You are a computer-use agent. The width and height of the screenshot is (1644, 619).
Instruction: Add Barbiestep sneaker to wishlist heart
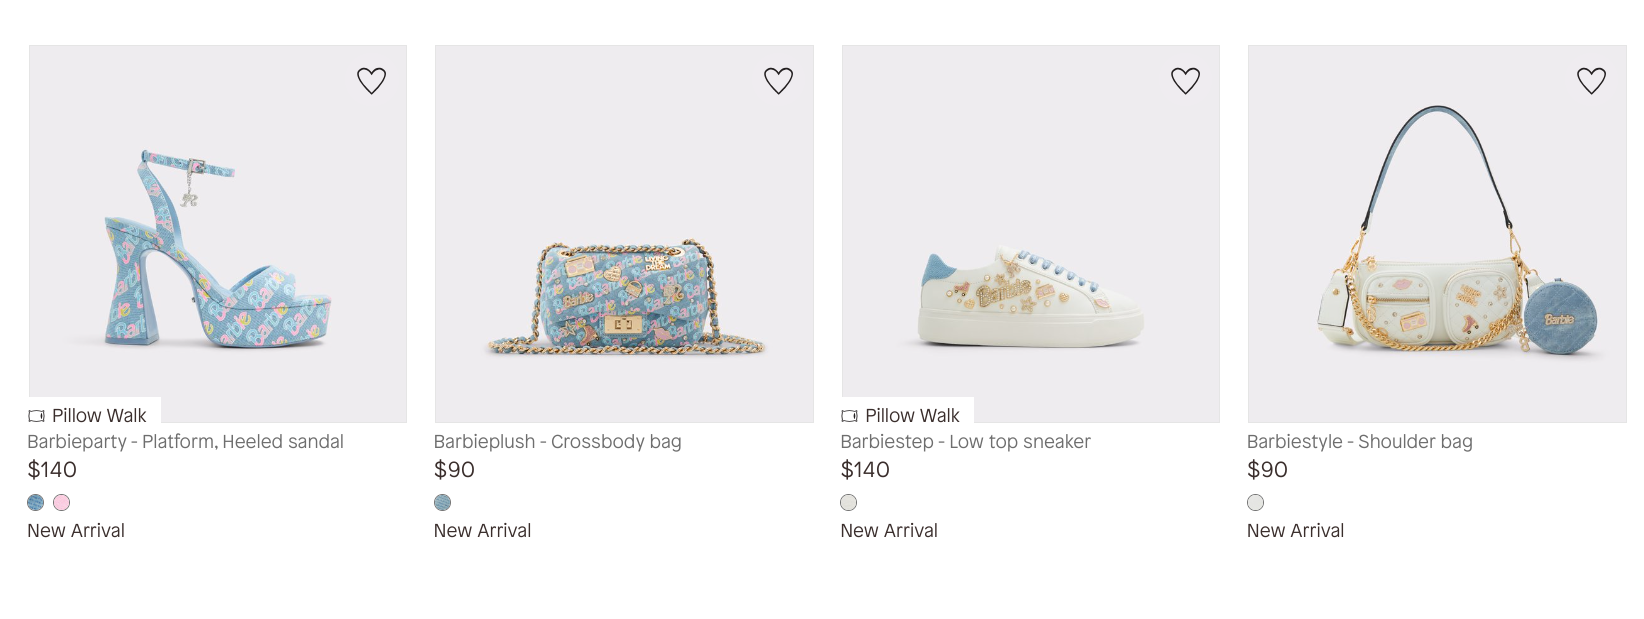pyautogui.click(x=1185, y=81)
